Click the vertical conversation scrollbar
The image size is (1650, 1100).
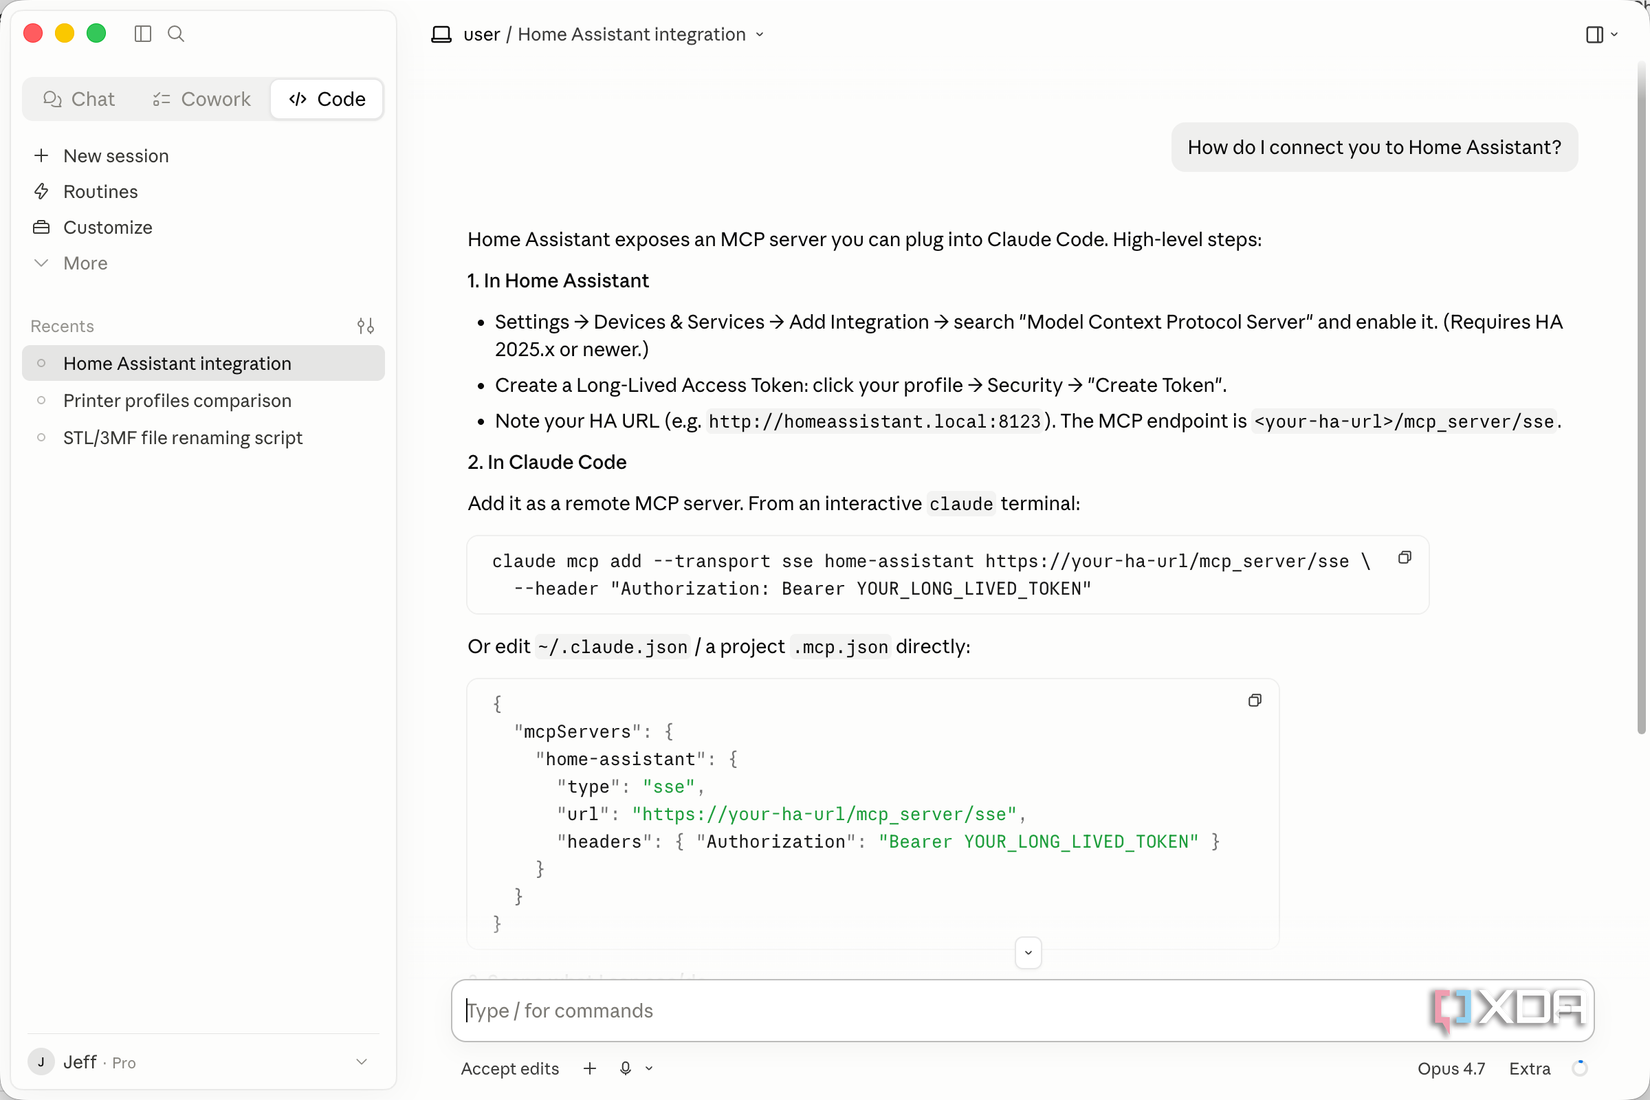coord(1641,400)
